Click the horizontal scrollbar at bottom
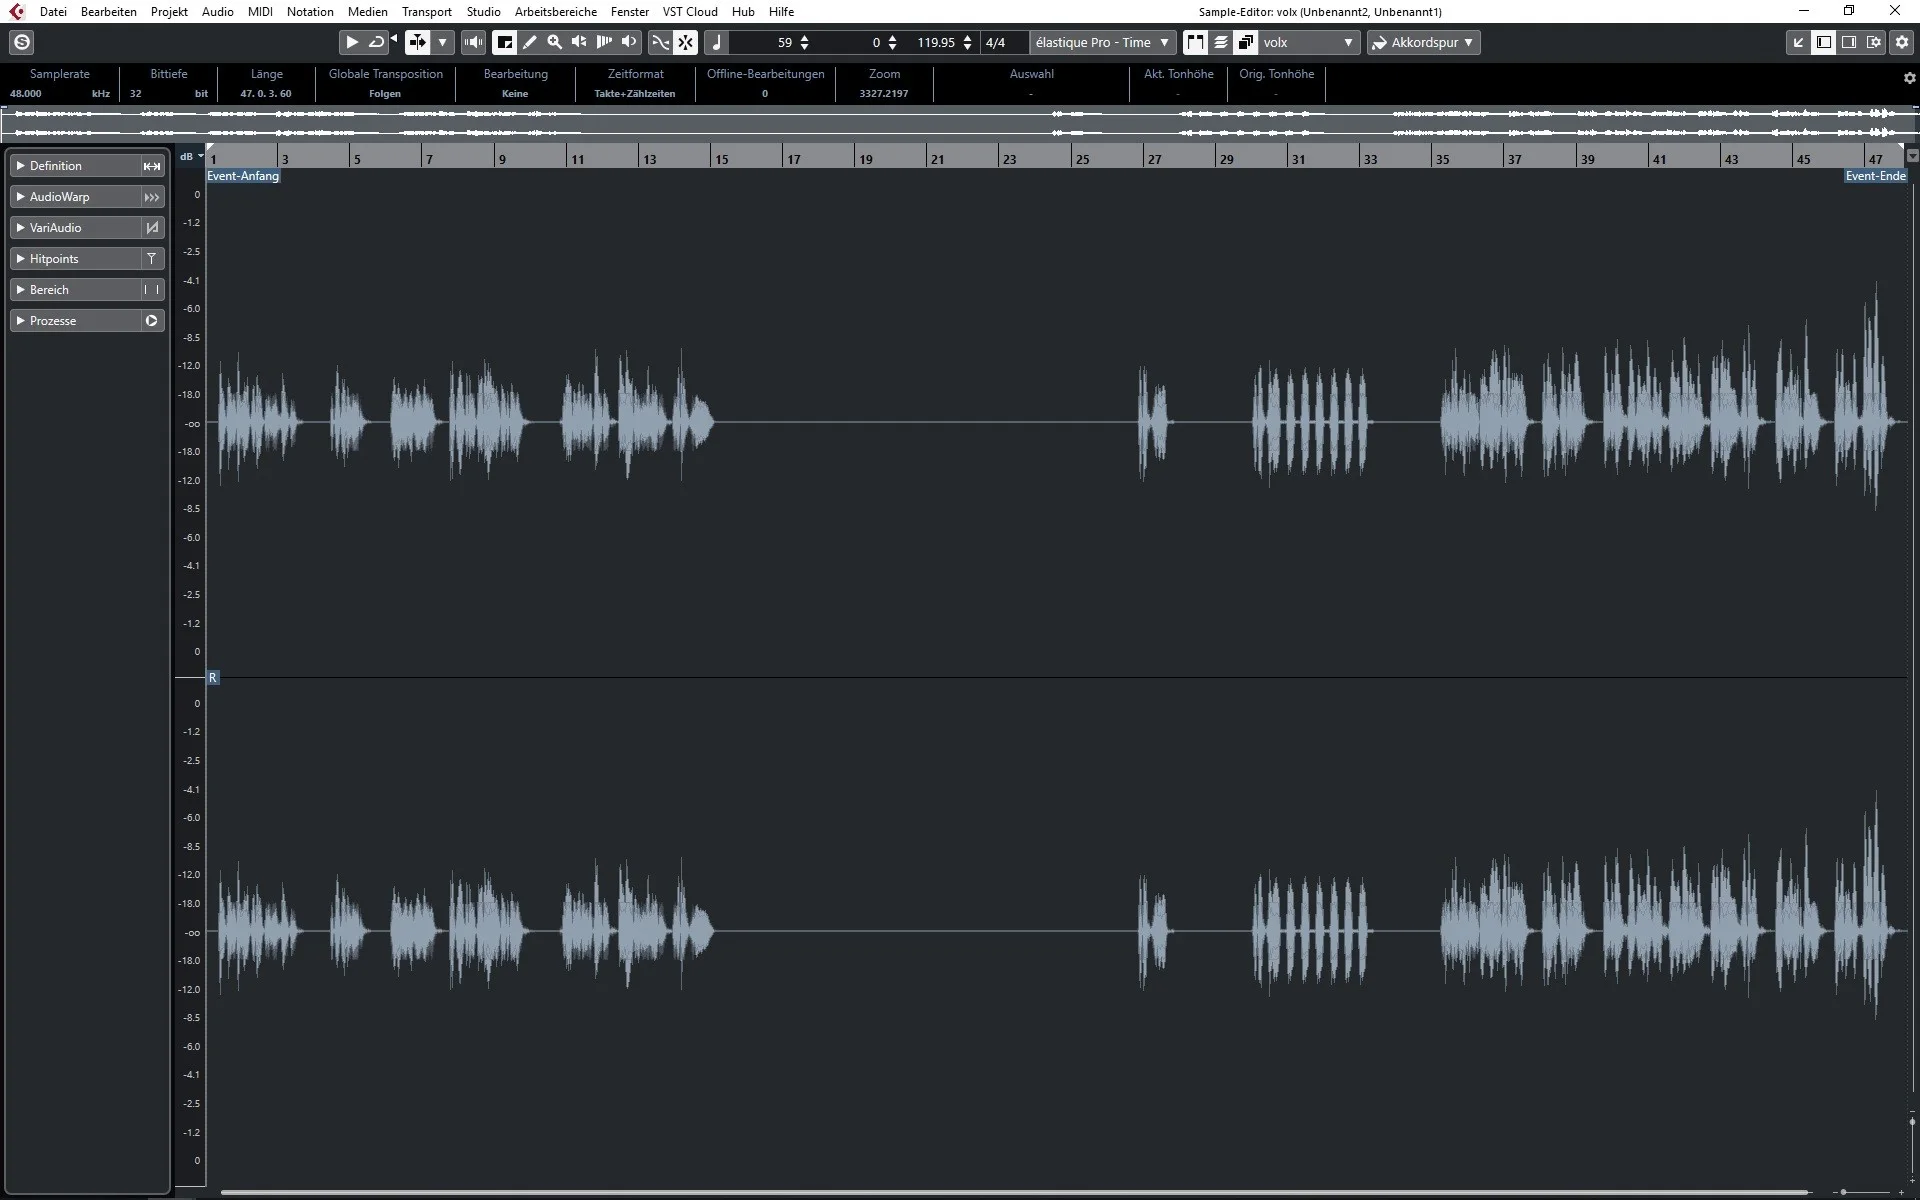The image size is (1920, 1200). point(1014,1192)
